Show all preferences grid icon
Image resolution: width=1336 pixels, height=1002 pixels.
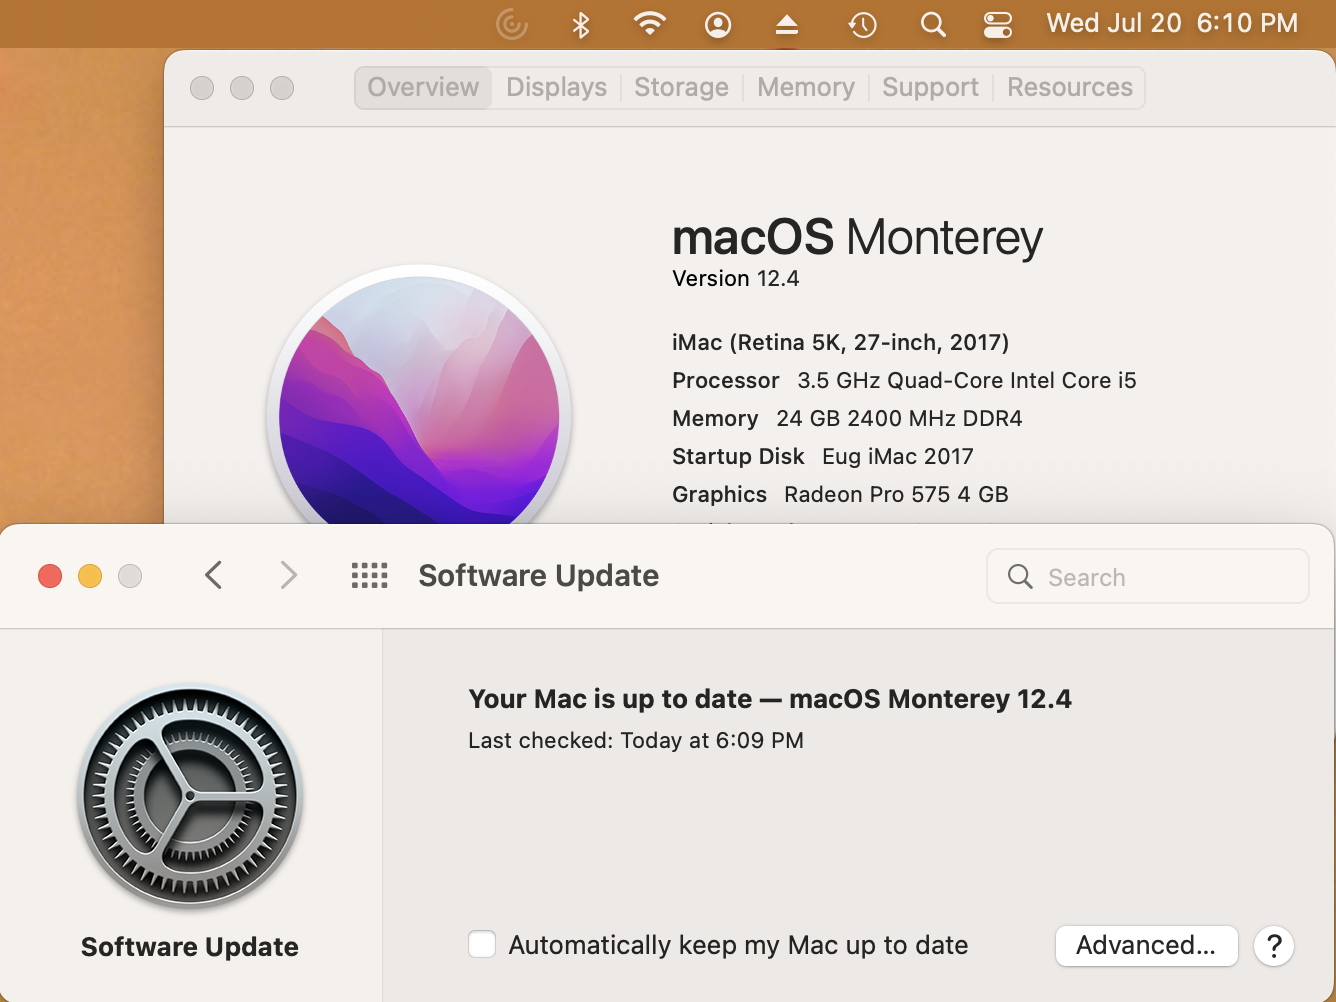[x=370, y=575]
